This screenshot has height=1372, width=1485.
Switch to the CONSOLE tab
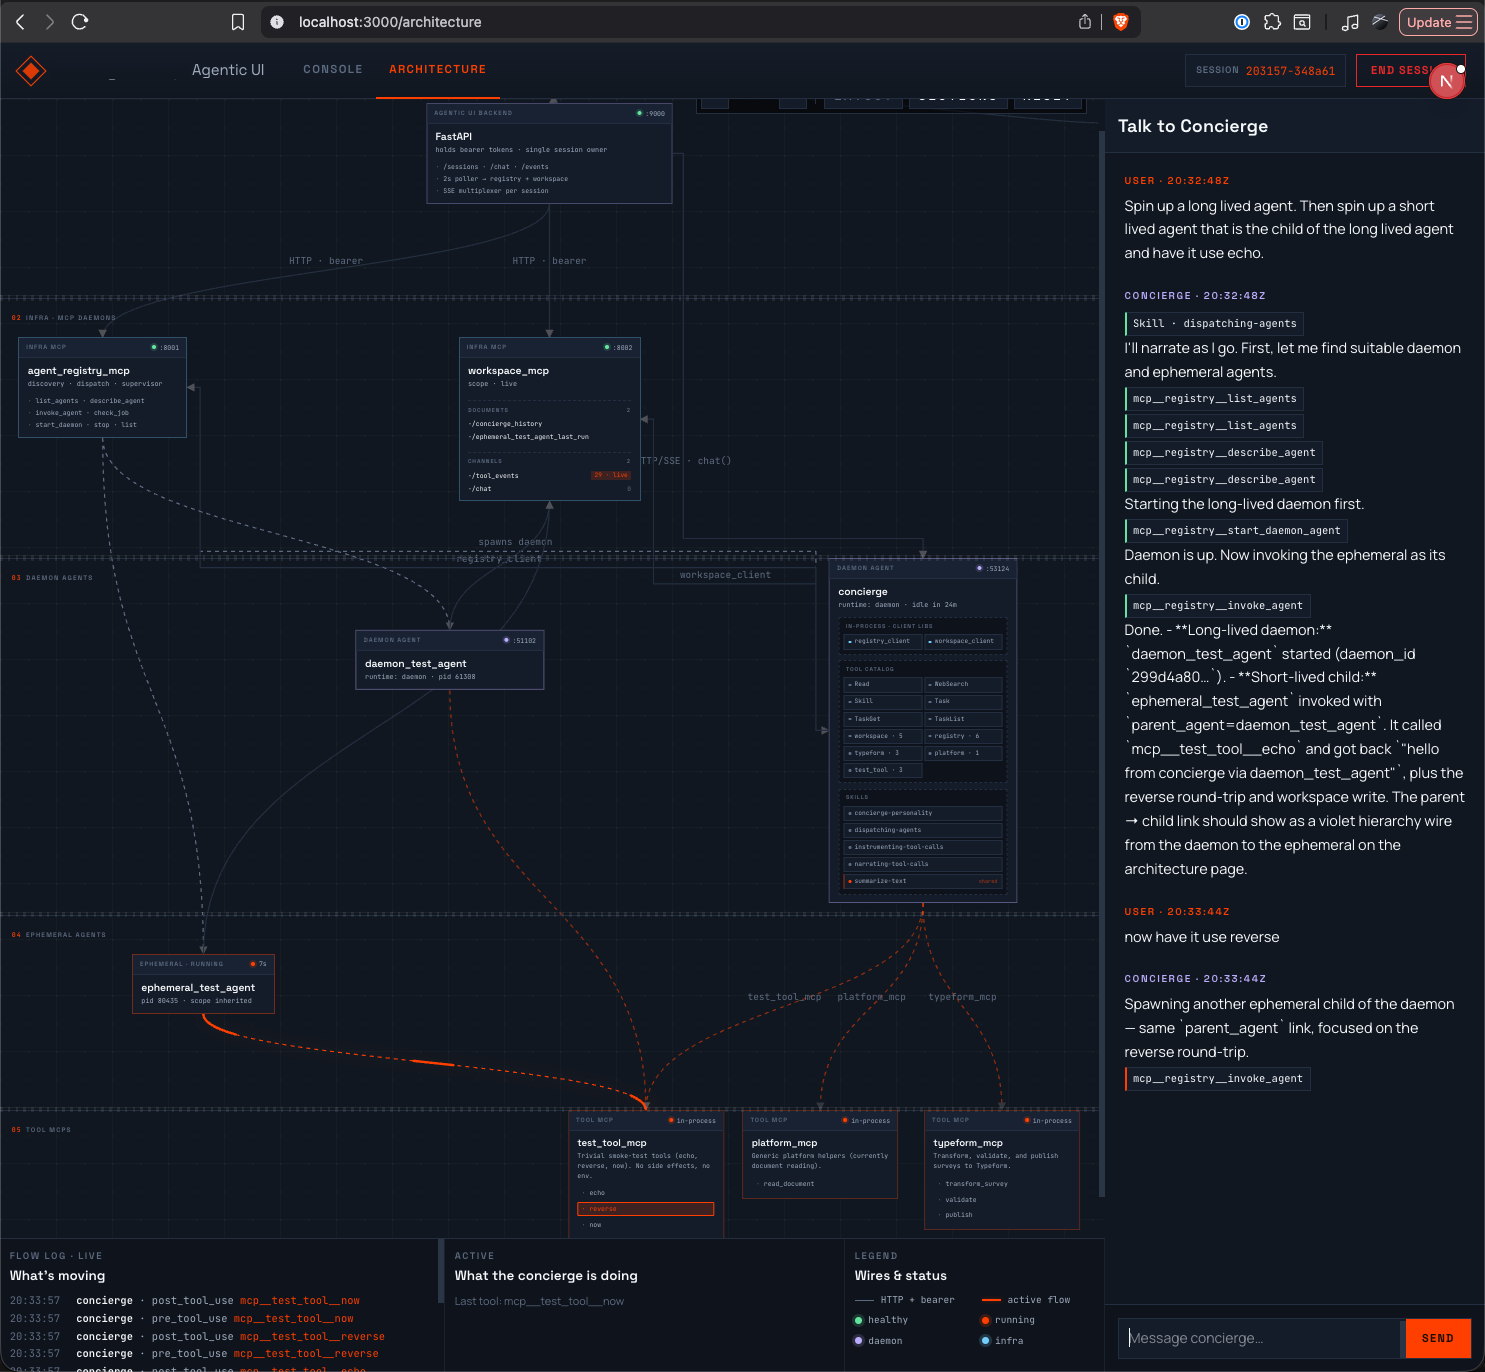333,69
